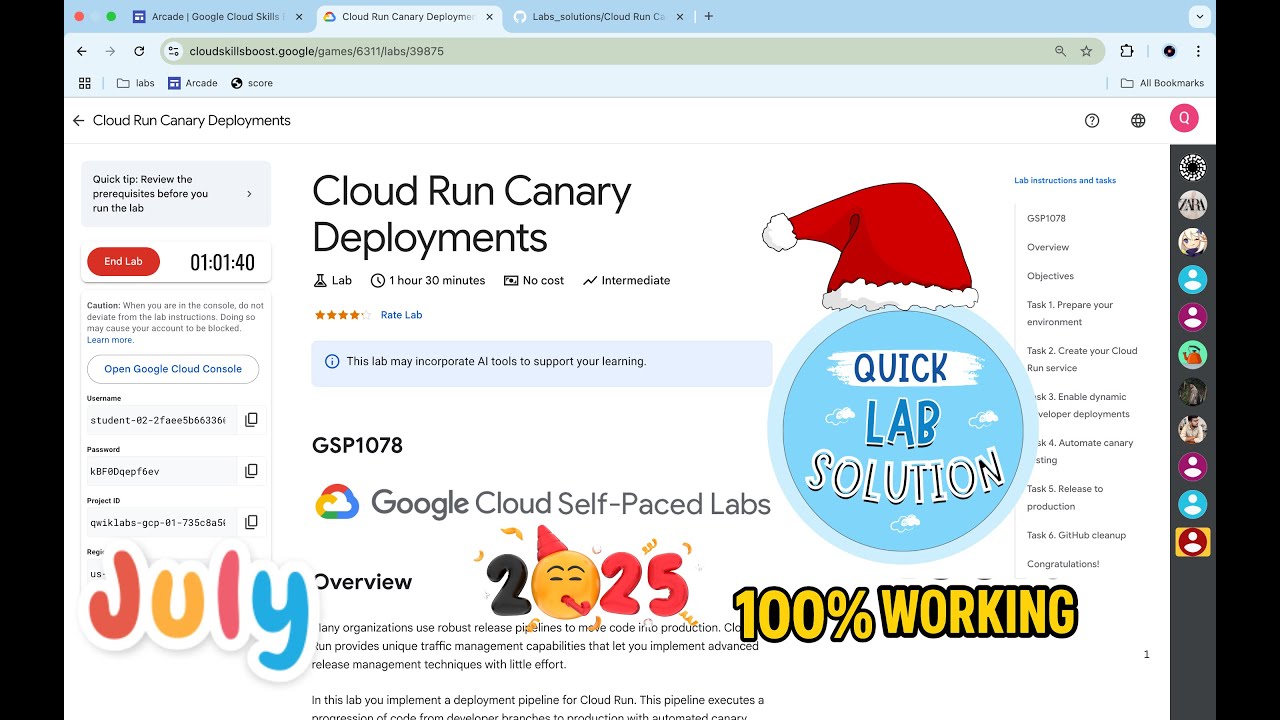Image resolution: width=1280 pixels, height=720 pixels.
Task: Click the address bar URL
Action: [x=316, y=51]
